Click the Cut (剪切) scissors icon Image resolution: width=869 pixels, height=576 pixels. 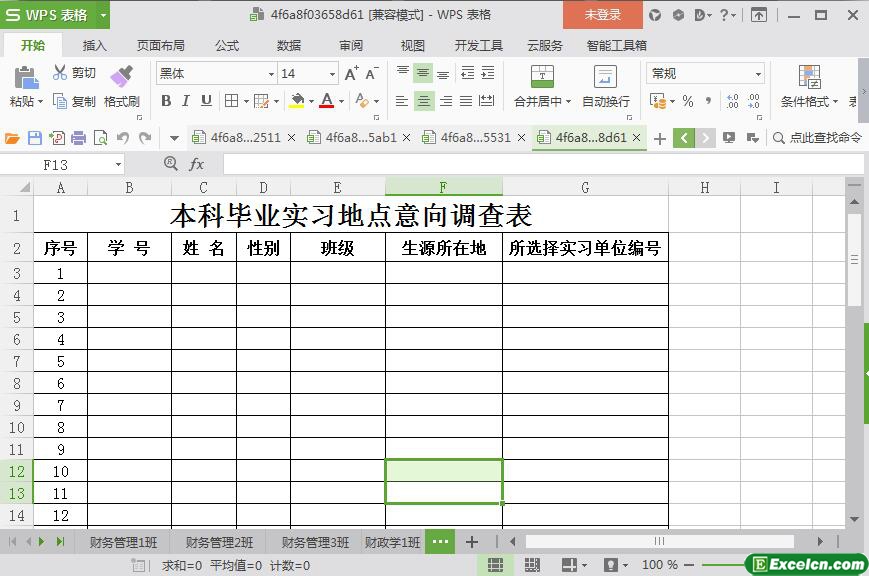pos(60,73)
